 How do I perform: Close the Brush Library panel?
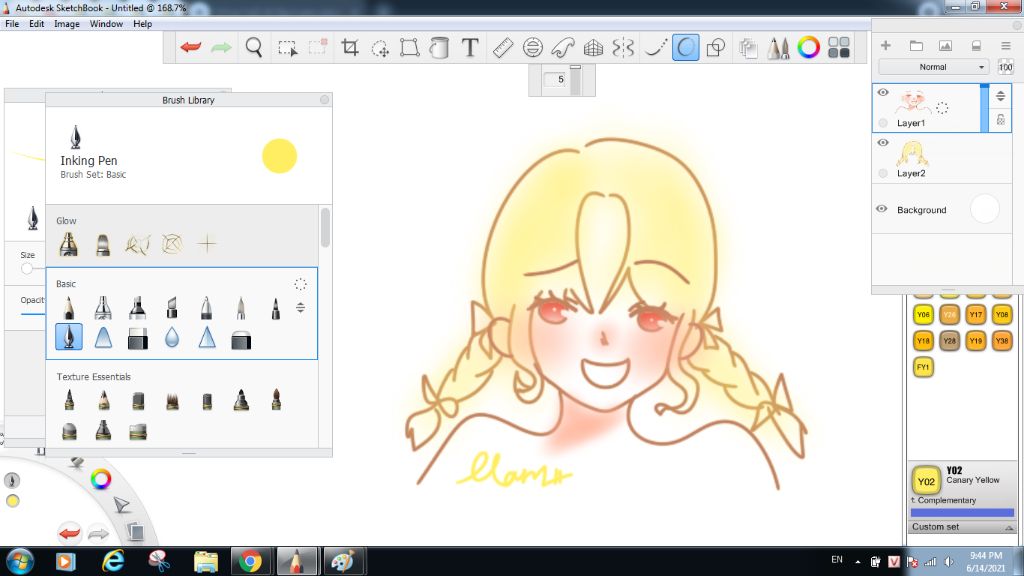pos(325,99)
